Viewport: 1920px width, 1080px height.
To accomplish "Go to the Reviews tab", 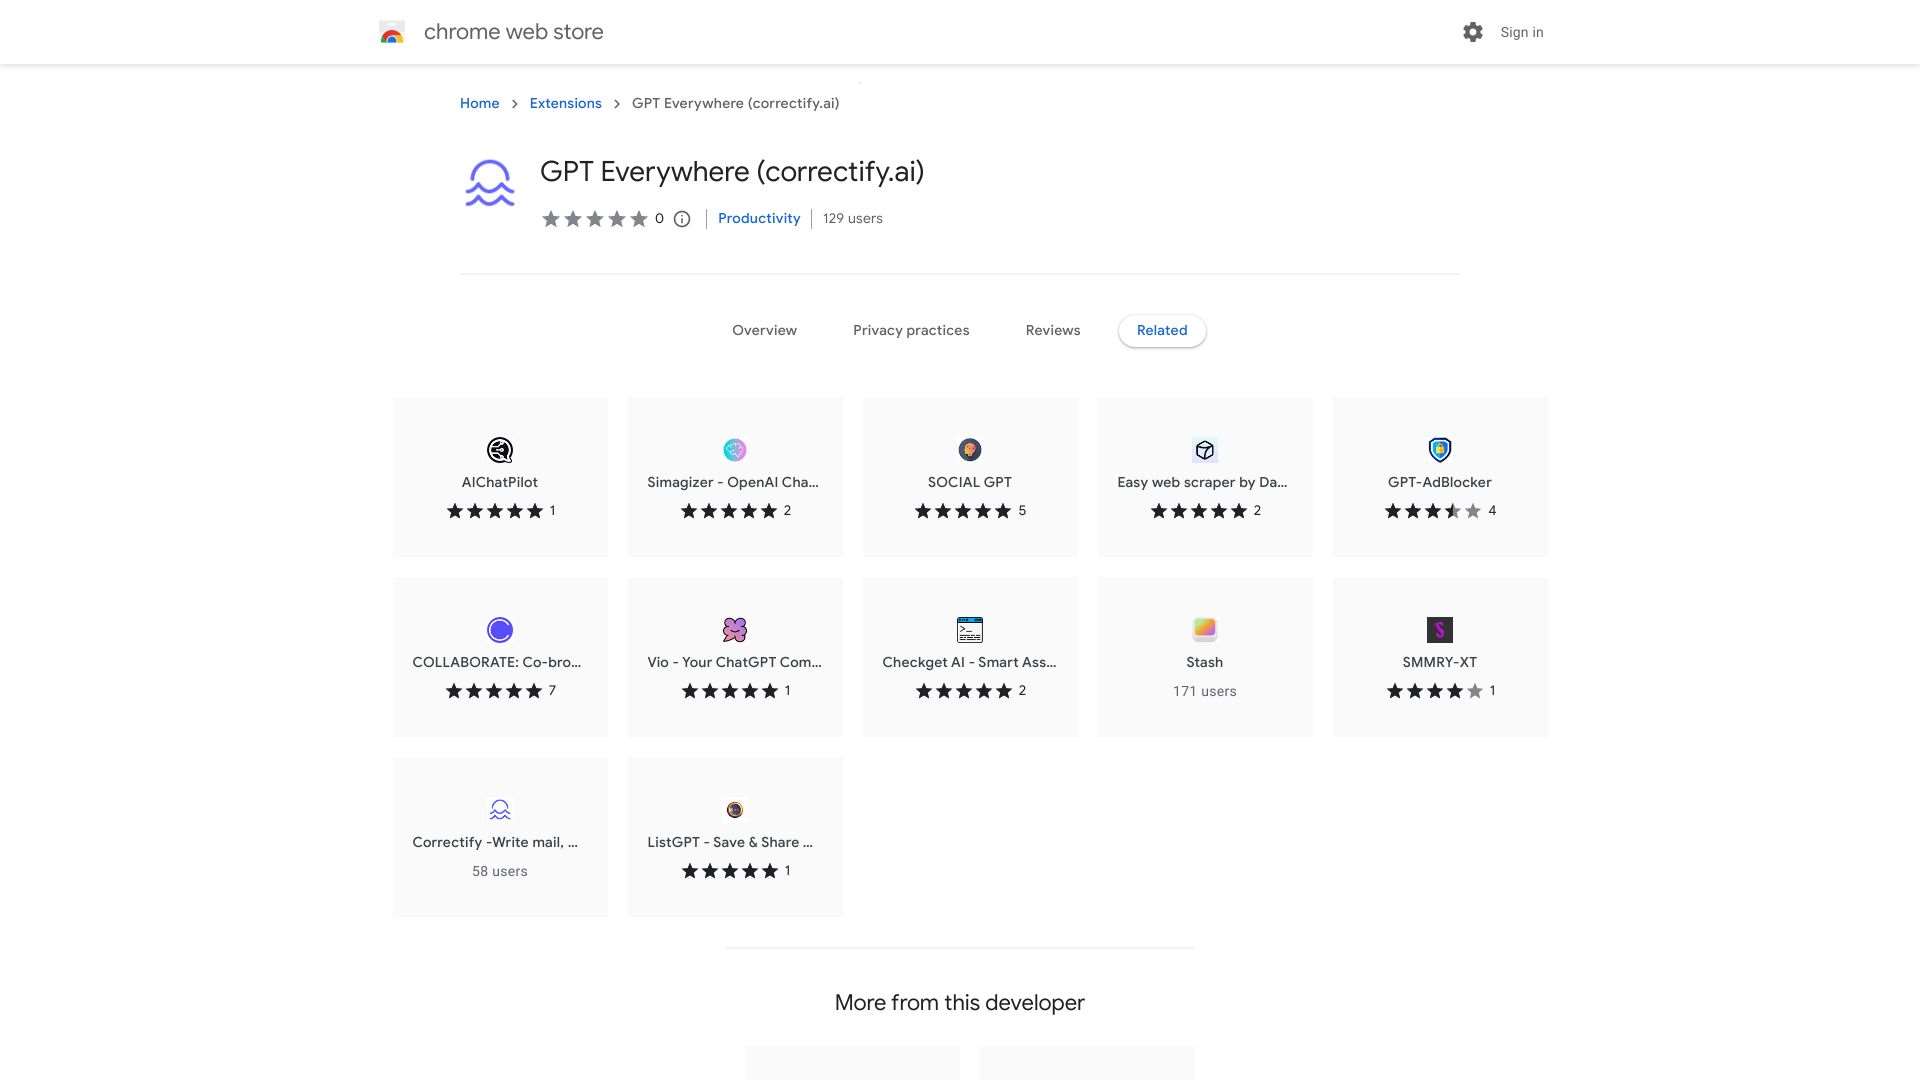I will point(1053,331).
